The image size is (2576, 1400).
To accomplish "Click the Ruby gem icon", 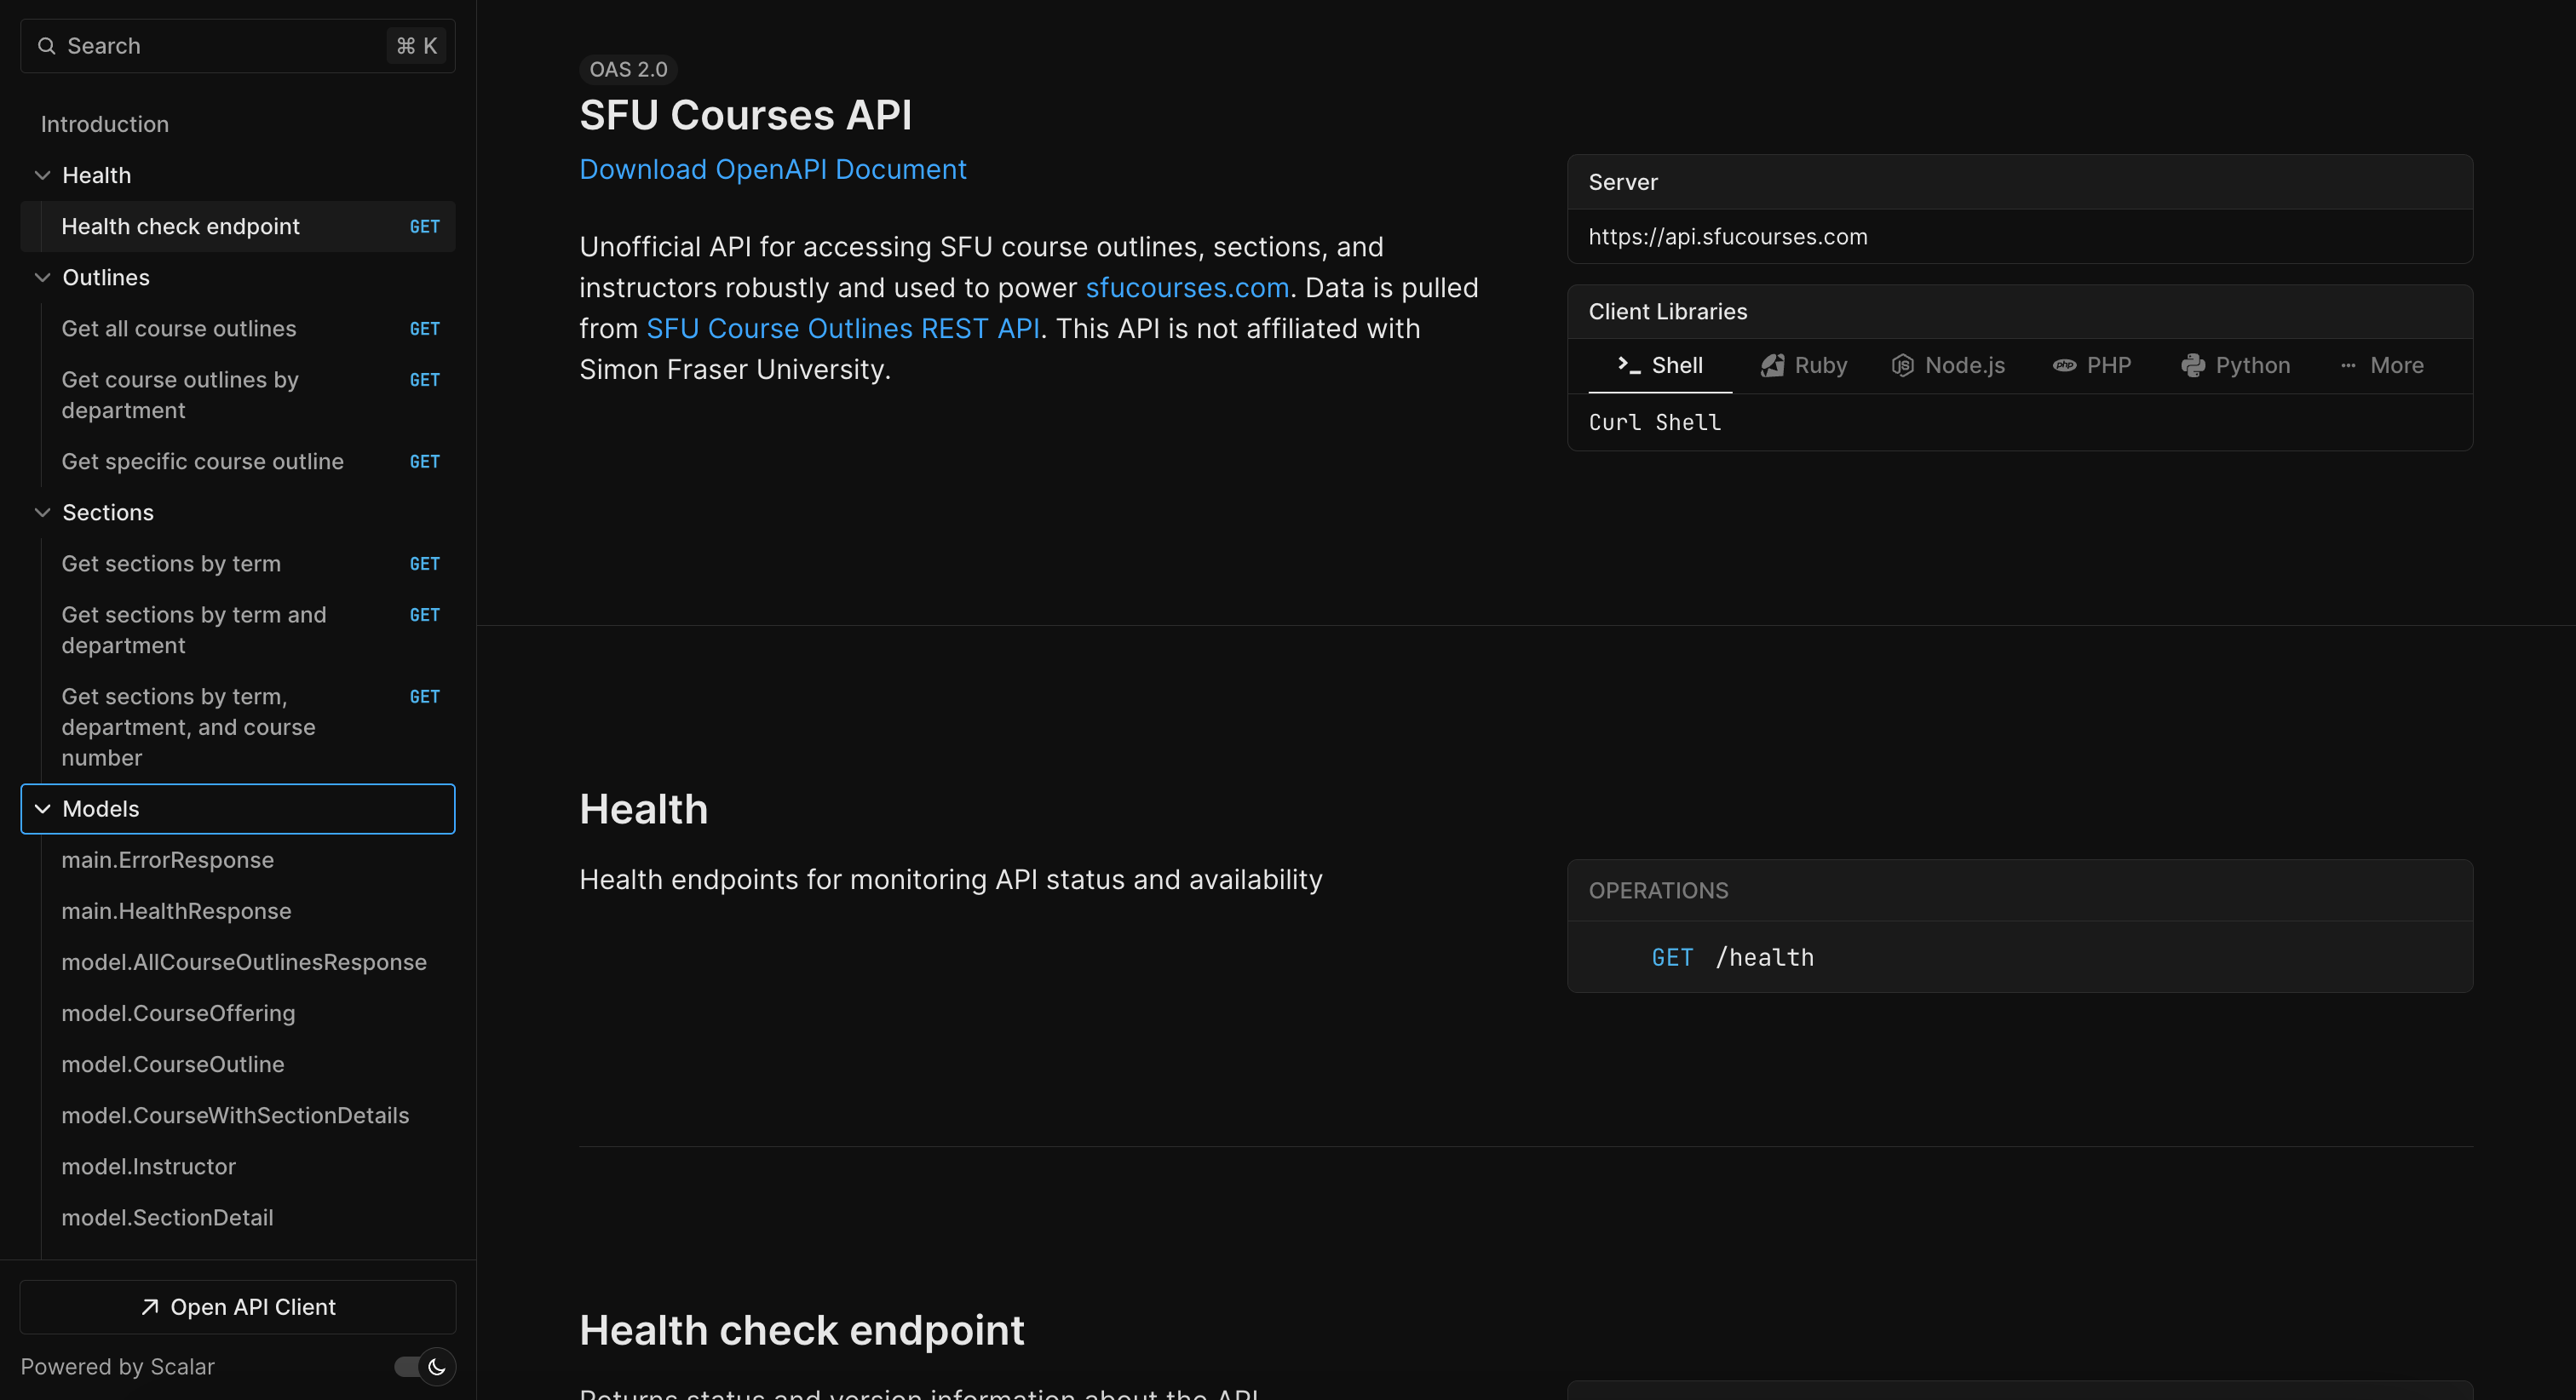I will [1772, 365].
